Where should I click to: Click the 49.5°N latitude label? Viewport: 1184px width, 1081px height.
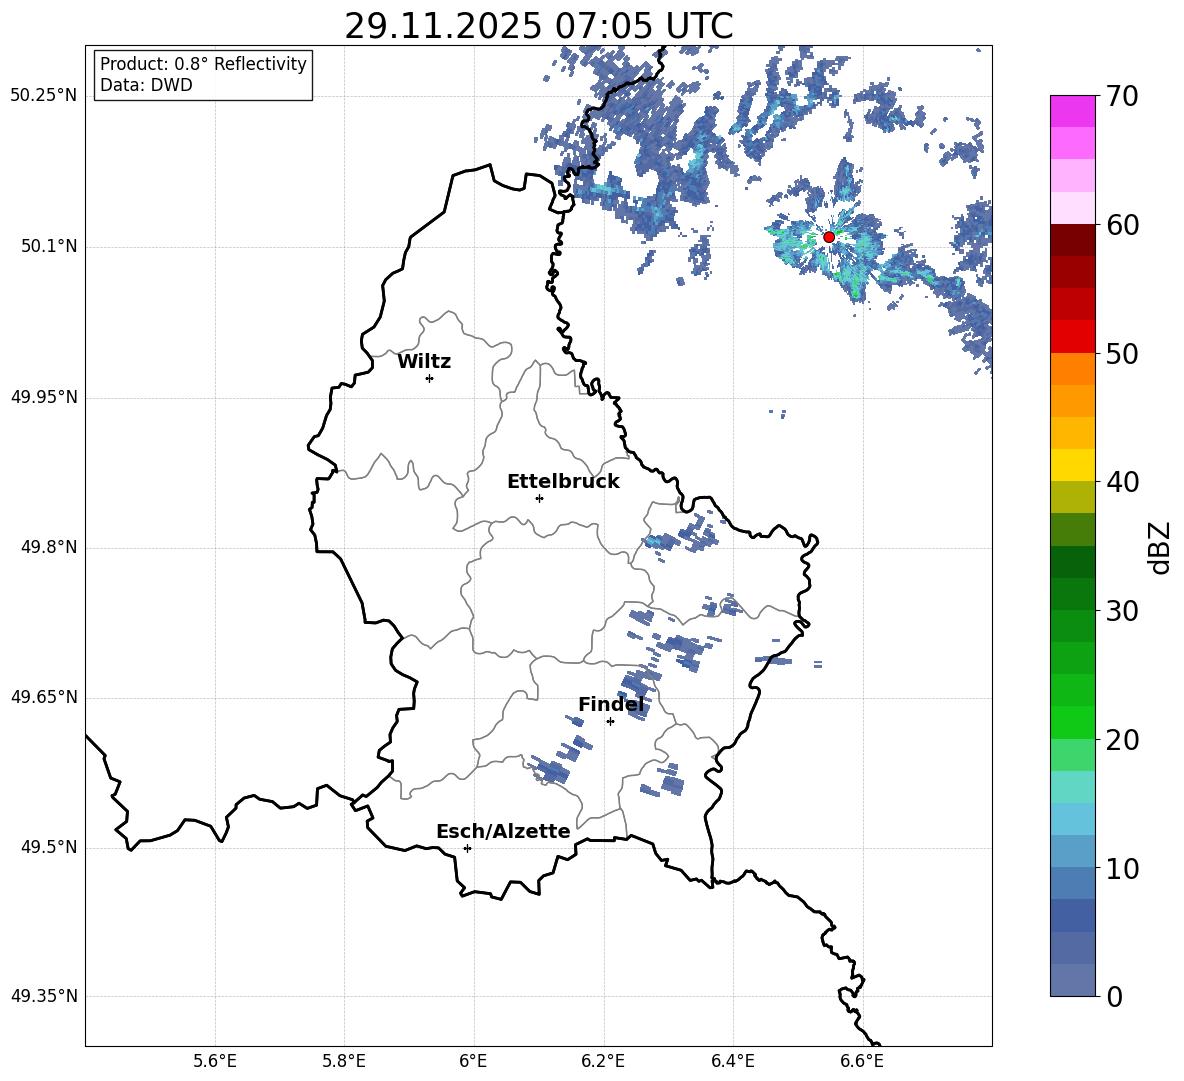pyautogui.click(x=48, y=847)
